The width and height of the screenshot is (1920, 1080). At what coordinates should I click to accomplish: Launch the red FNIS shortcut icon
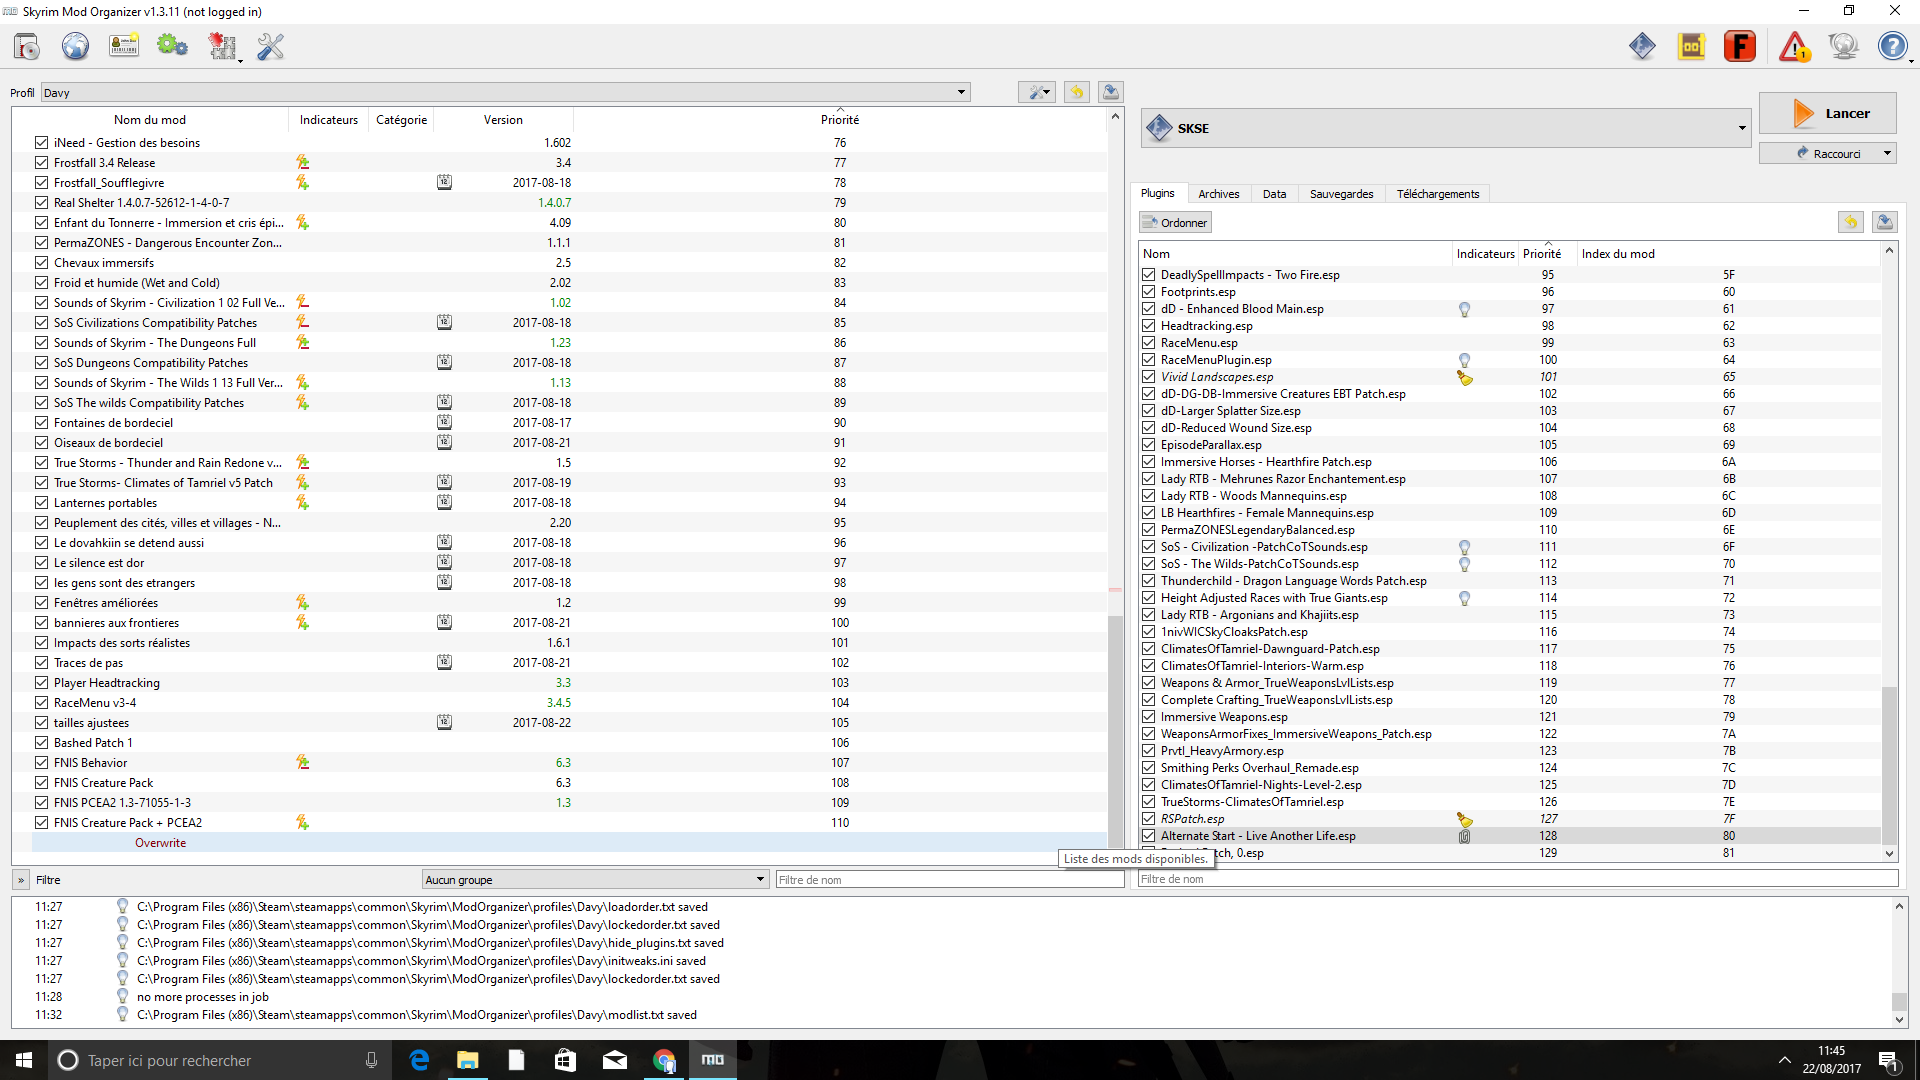tap(1740, 46)
